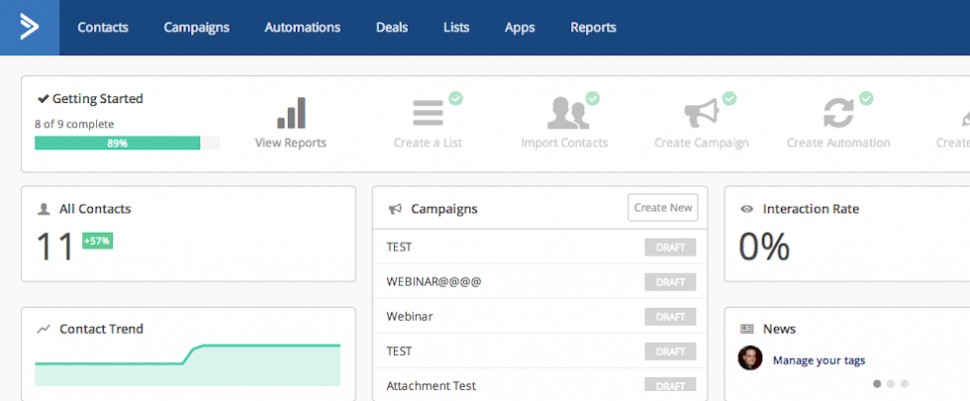Click the Create a List icon

[x=428, y=113]
